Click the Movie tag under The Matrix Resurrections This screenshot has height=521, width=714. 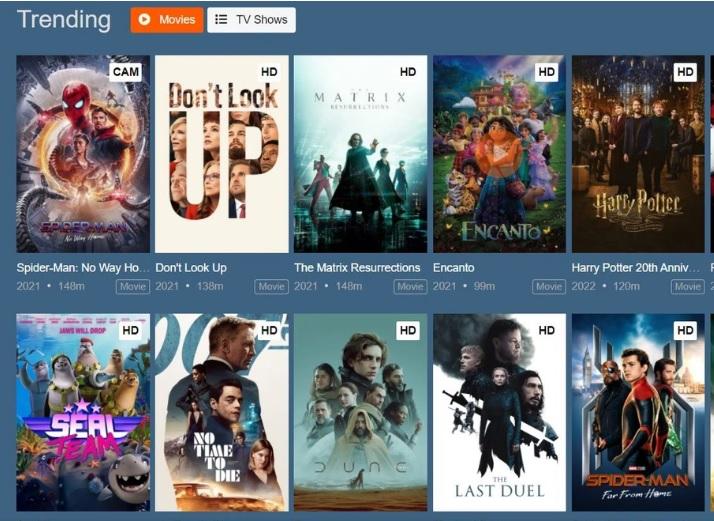pos(410,286)
